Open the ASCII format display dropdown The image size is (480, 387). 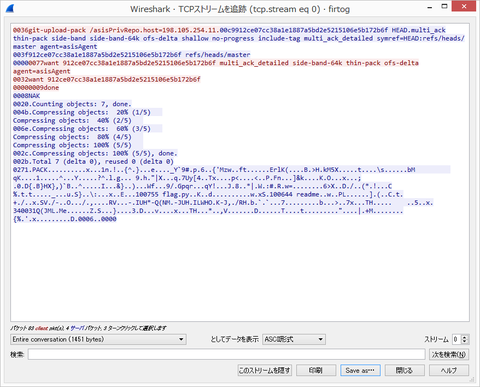(x=294, y=339)
